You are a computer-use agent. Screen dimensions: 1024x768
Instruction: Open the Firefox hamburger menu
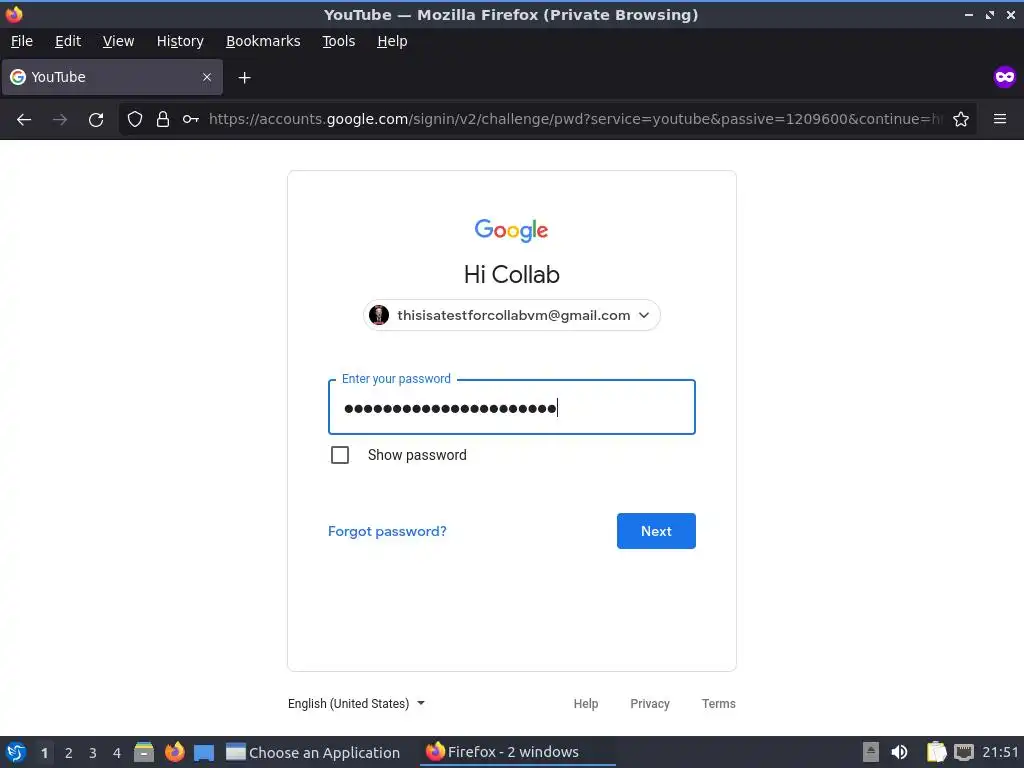1000,119
